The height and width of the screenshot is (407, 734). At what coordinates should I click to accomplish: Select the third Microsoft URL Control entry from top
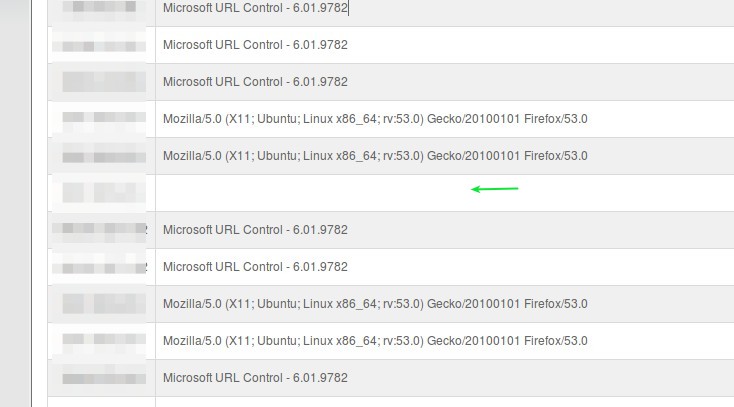pos(255,82)
